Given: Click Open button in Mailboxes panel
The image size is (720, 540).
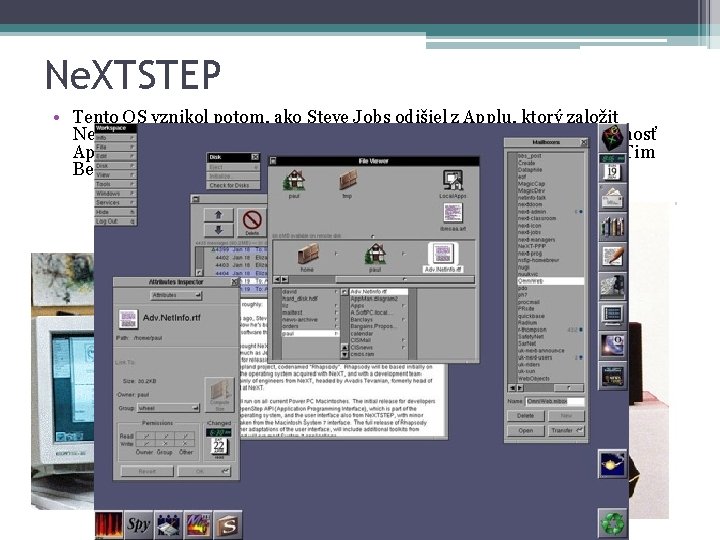Looking at the screenshot, I should 525,430.
